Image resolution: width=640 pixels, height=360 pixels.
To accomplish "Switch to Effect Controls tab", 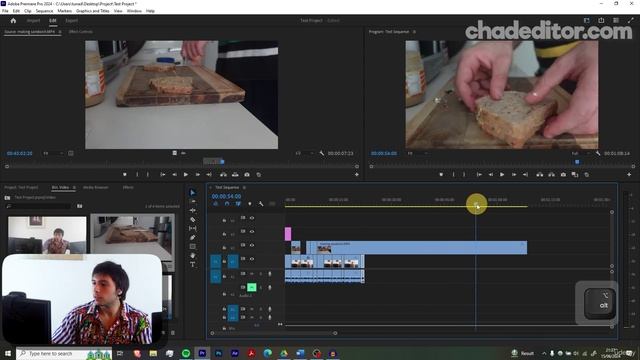I will coord(80,31).
